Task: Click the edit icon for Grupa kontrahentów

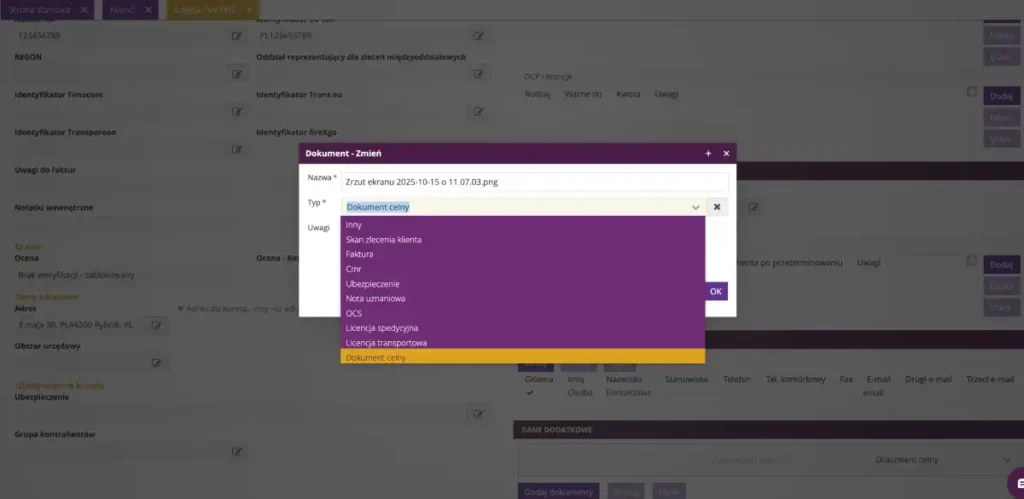Action: click(237, 451)
